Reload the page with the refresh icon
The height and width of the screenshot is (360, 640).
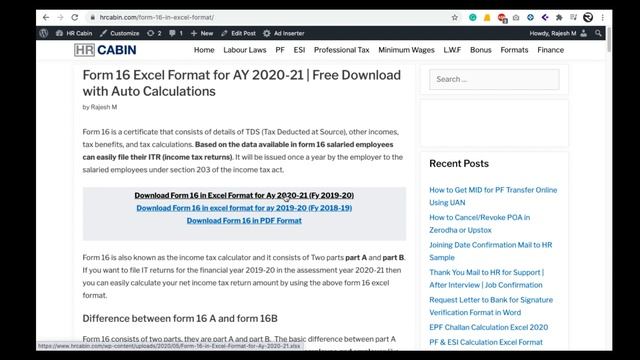coord(75,18)
